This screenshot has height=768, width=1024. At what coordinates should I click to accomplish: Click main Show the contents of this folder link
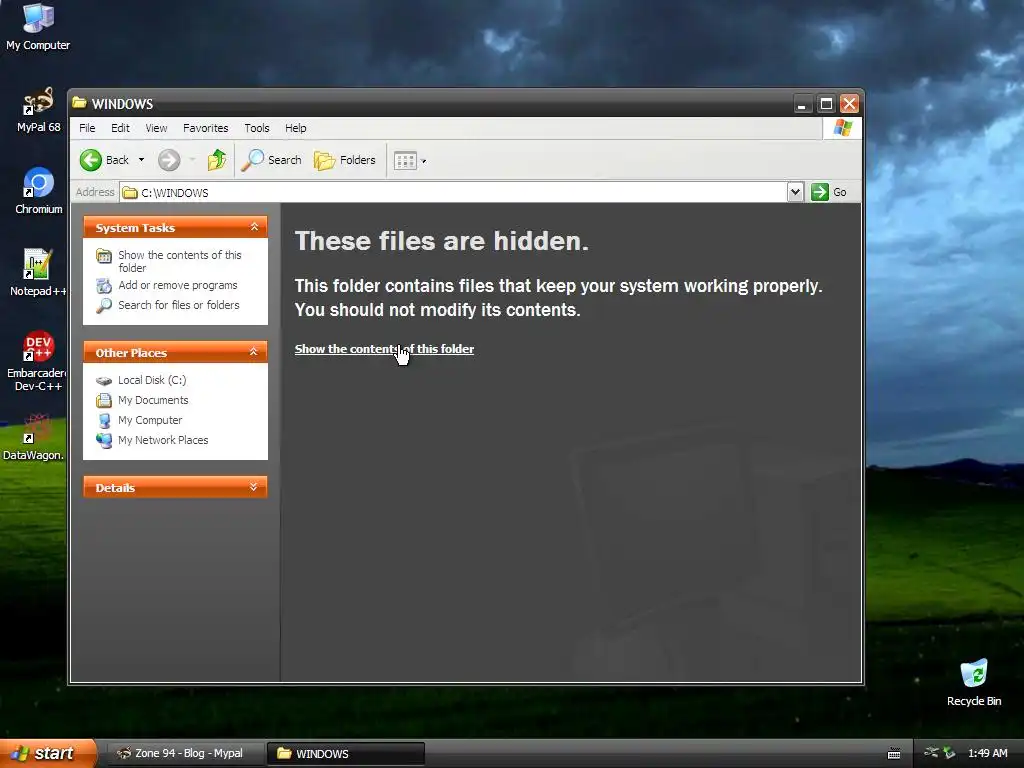click(384, 349)
